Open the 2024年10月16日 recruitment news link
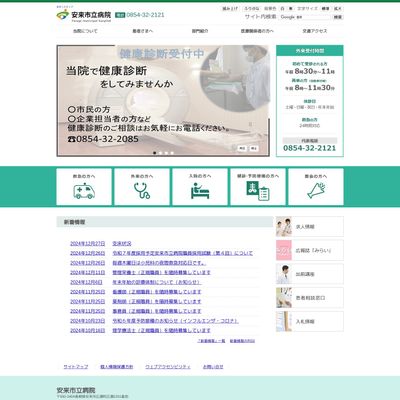This screenshot has height=400, width=400. (x=161, y=331)
